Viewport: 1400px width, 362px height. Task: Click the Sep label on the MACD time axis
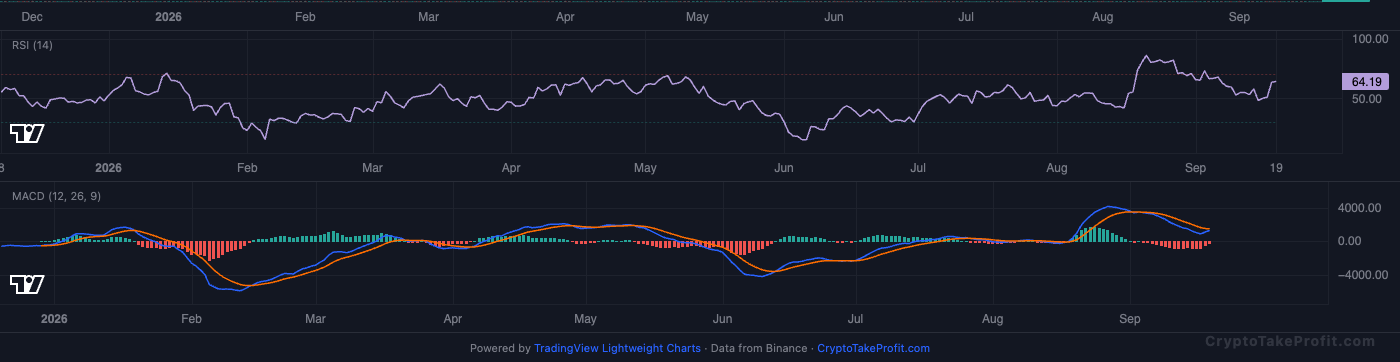1130,319
